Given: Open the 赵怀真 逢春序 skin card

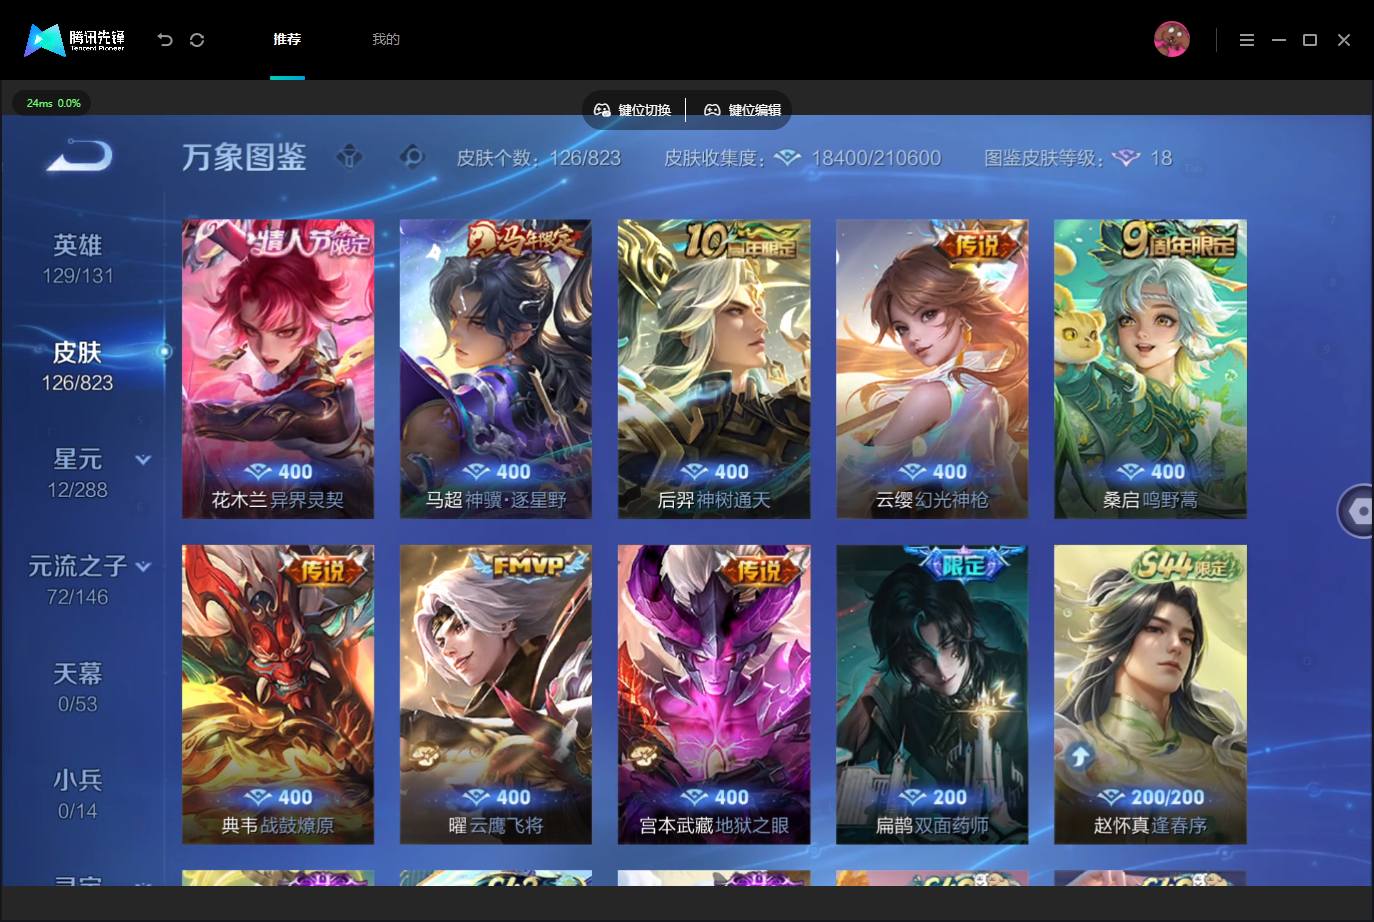Looking at the screenshot, I should 1150,695.
